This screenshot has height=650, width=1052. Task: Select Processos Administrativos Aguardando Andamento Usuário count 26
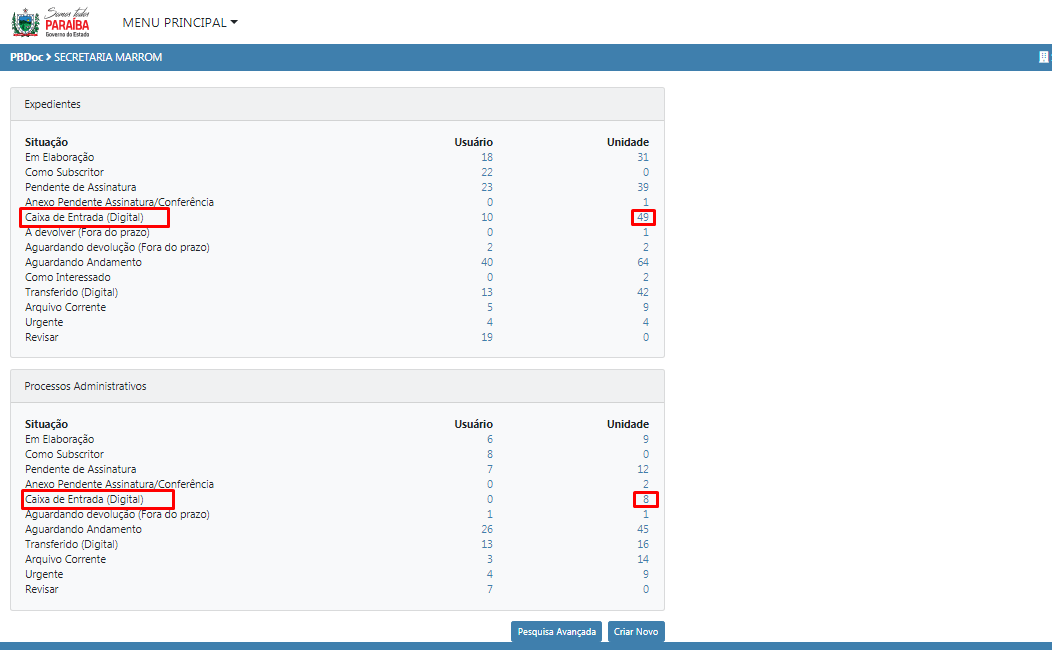[487, 529]
